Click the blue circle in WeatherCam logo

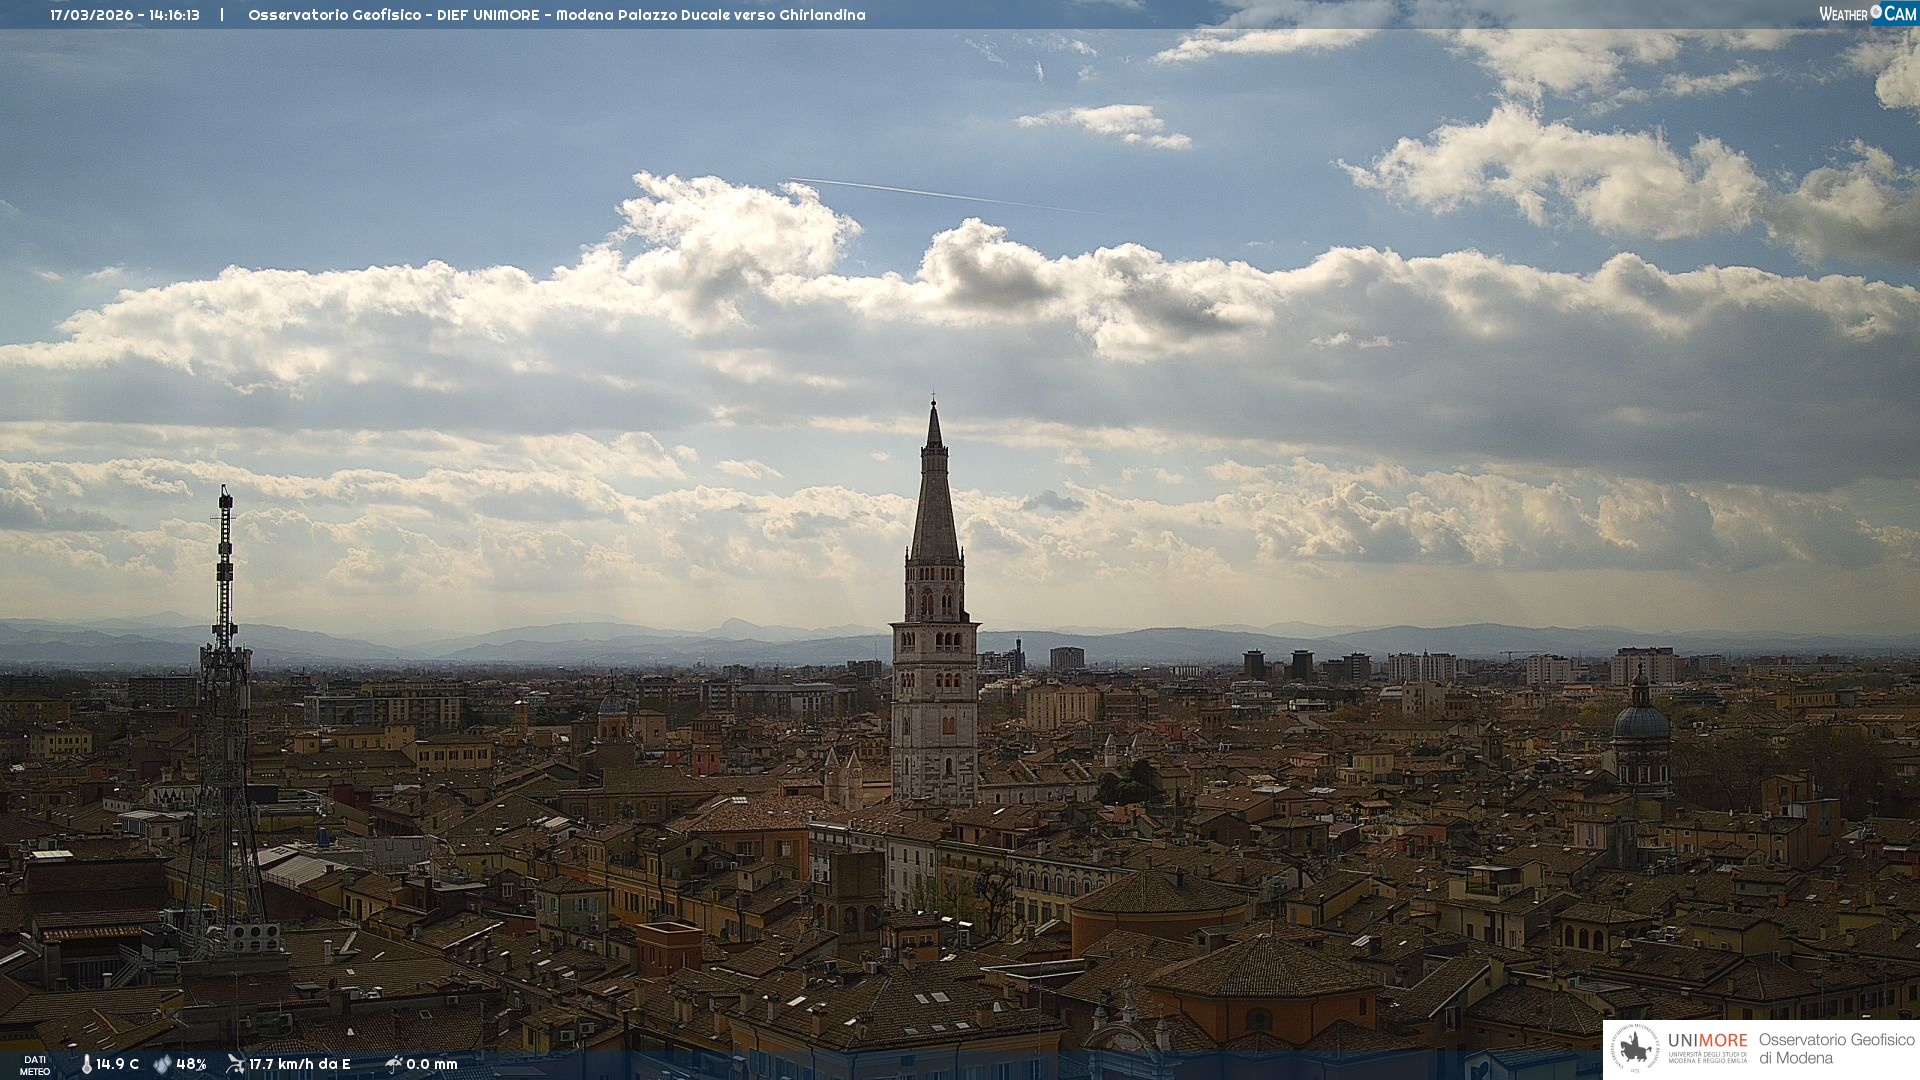pyautogui.click(x=1876, y=12)
